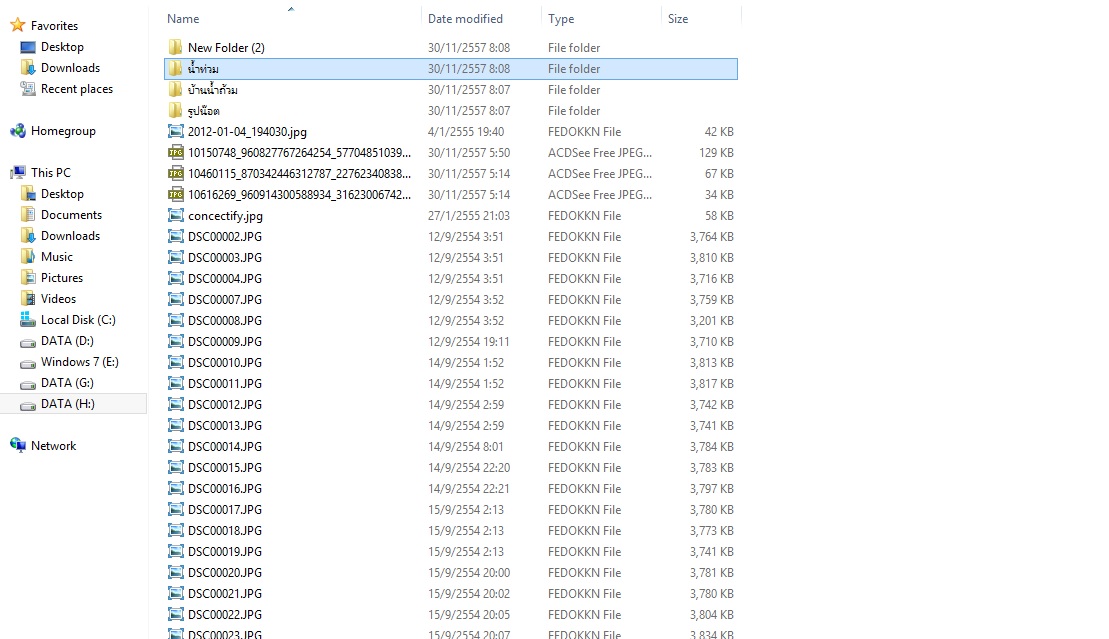Select file DSC00004.JPG
The width and height of the screenshot is (1109, 639).
click(x=451, y=279)
